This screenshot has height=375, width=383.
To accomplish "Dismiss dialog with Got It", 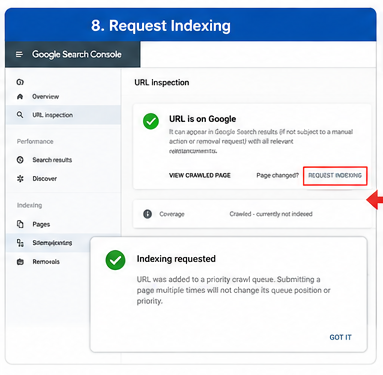I will tap(340, 337).
